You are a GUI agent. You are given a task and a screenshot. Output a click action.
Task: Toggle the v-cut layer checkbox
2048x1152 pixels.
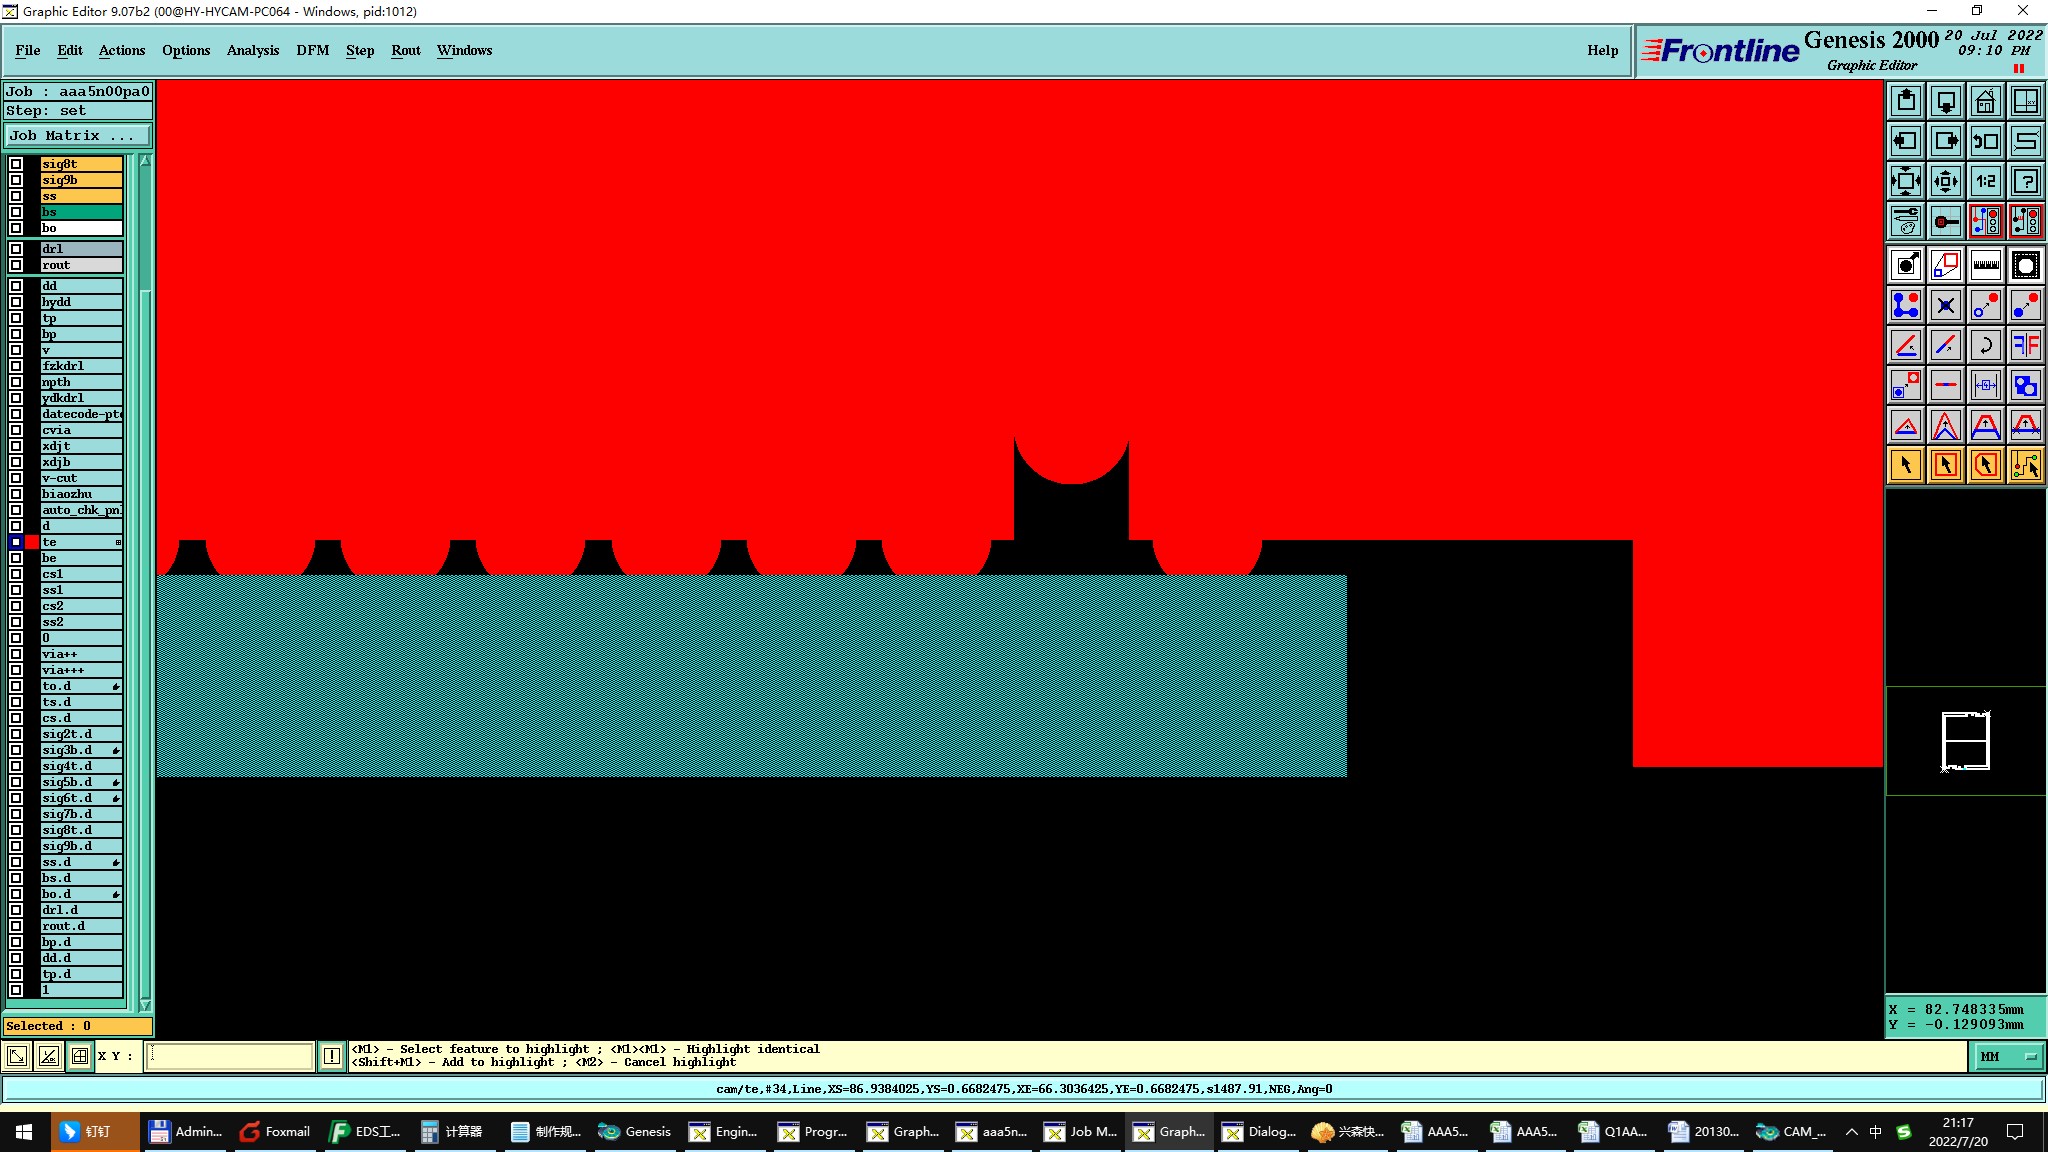16,478
